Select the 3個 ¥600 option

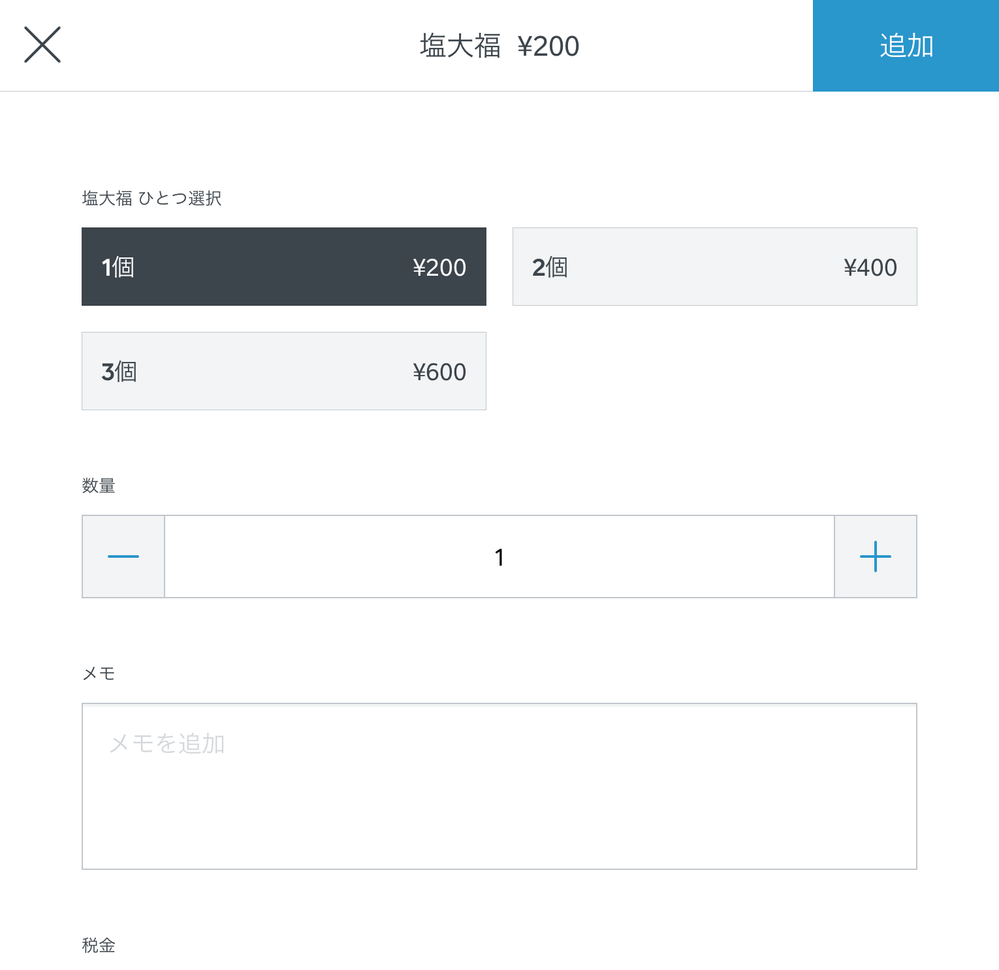283,370
